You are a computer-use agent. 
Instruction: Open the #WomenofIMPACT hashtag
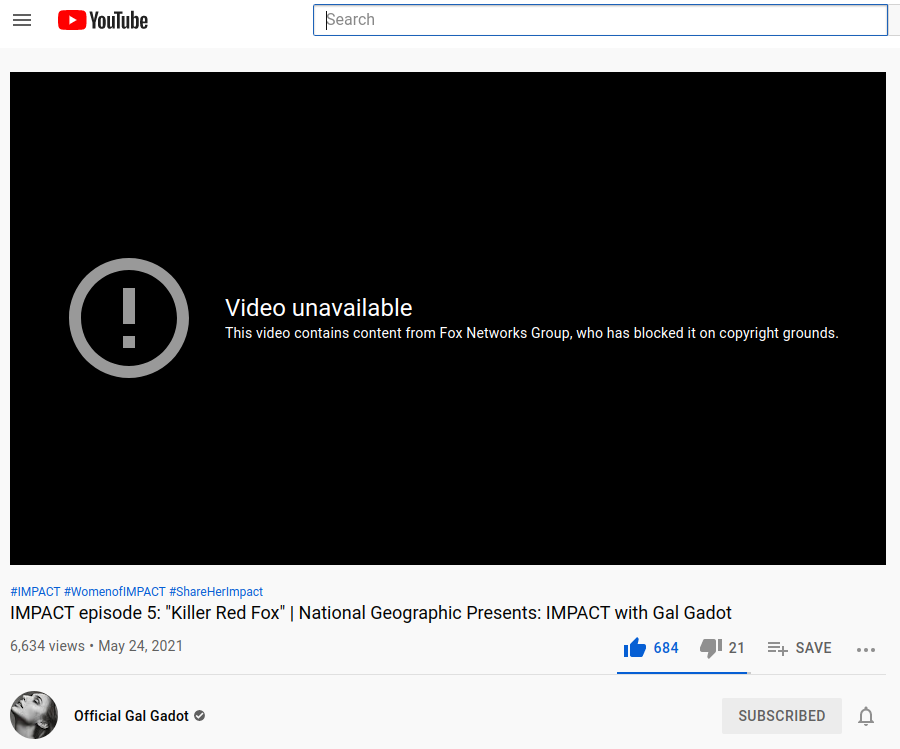115,592
